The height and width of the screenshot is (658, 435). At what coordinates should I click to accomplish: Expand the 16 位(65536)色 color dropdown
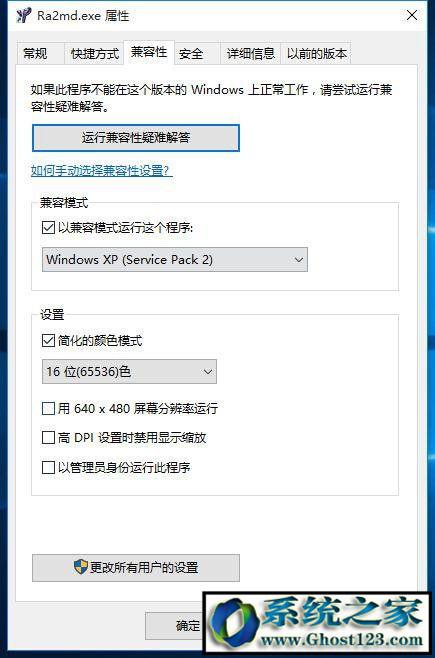[129, 371]
